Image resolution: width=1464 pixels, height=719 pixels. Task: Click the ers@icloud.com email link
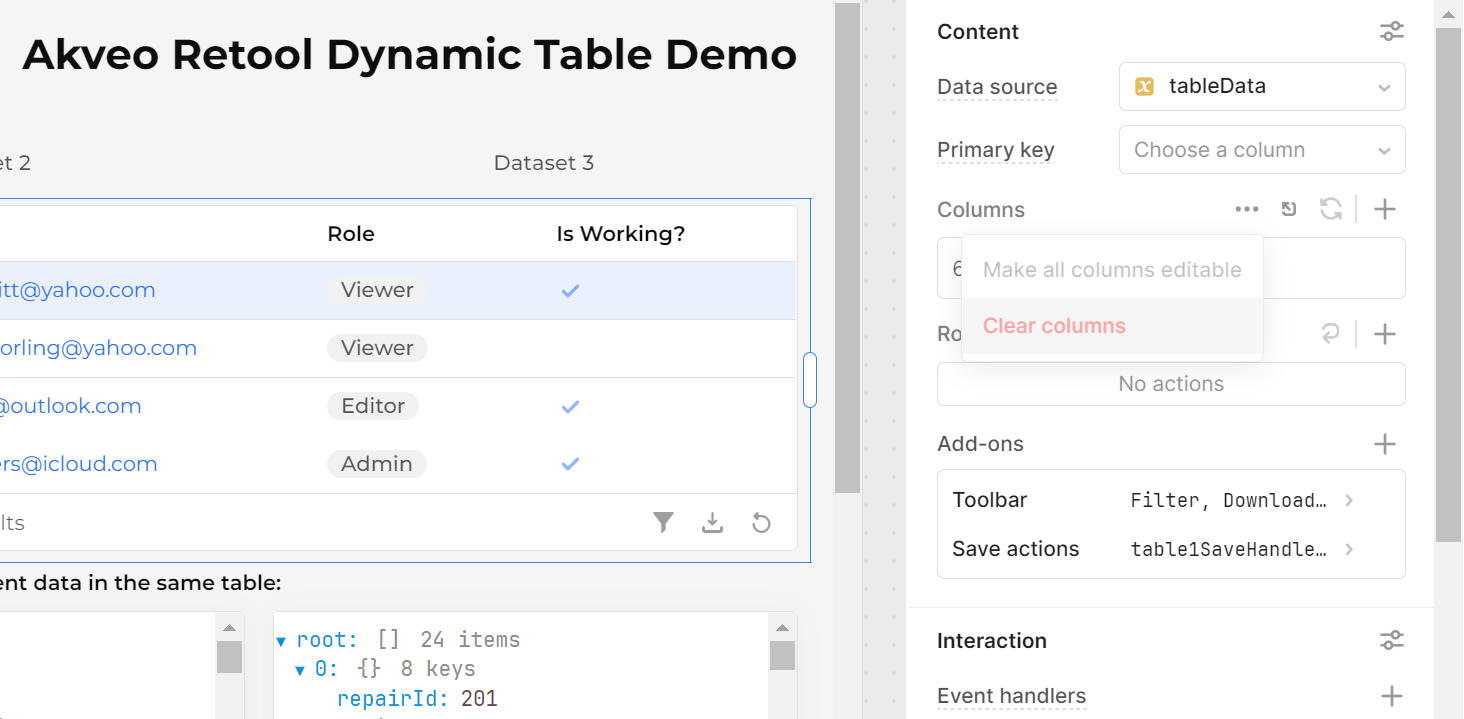pos(78,464)
